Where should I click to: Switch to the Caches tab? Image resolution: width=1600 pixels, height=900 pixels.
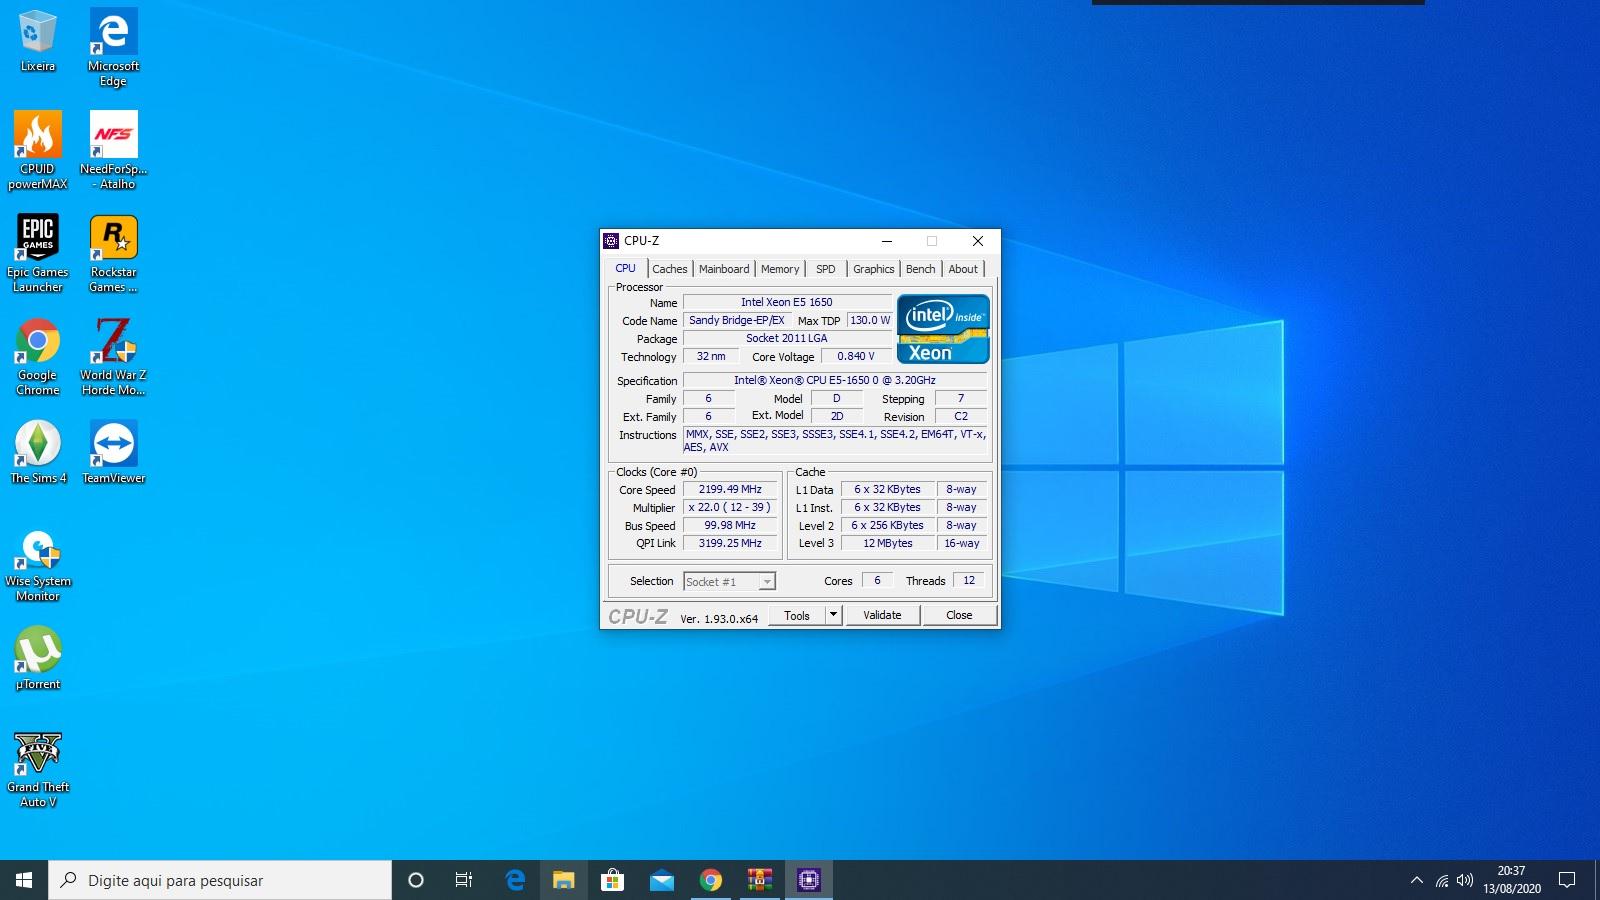pos(670,269)
